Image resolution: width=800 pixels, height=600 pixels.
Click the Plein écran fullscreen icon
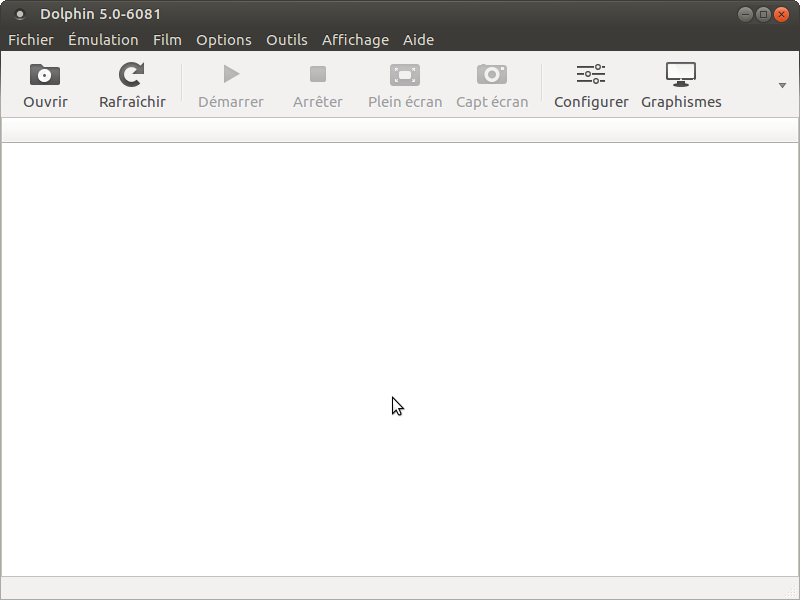point(405,75)
